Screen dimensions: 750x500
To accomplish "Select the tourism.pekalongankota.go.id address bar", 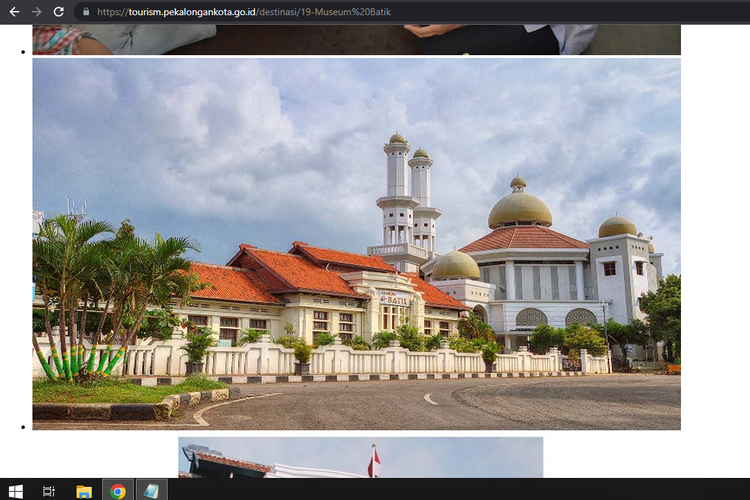I will [x=411, y=12].
